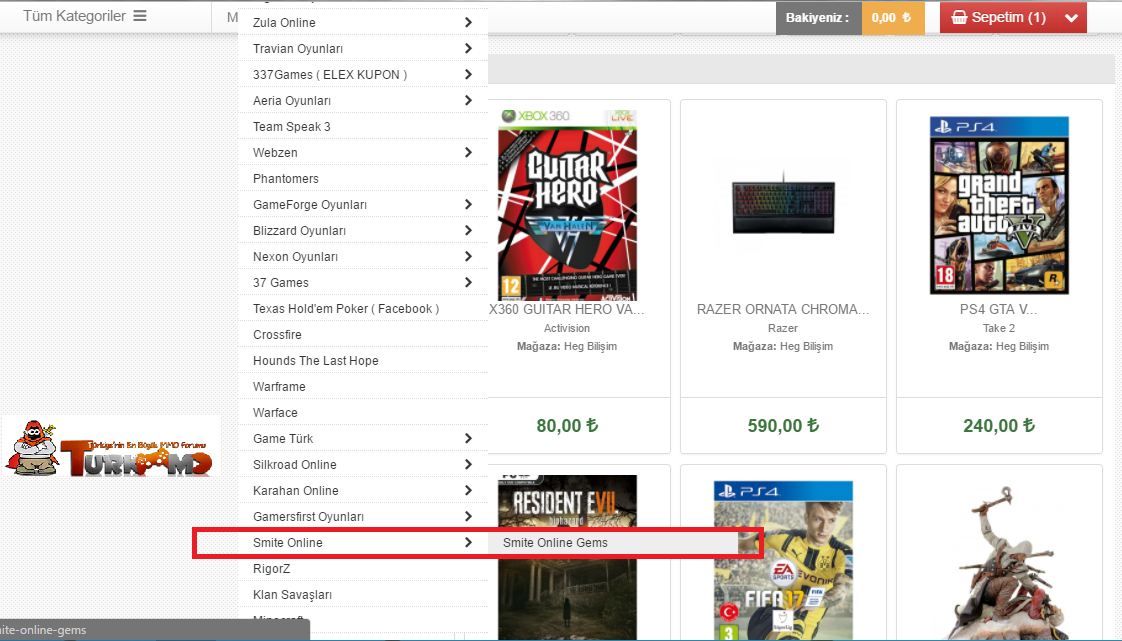Open the Karahan Online category
Screen dimensions: 1122x641
pos(296,491)
